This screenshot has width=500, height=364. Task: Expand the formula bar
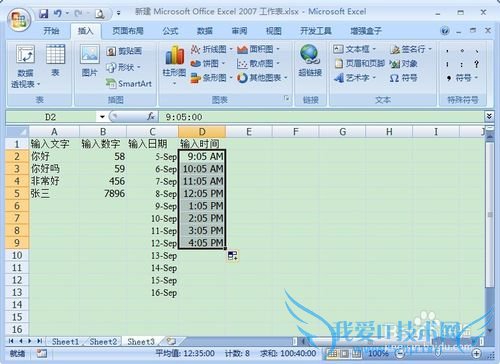(x=489, y=116)
